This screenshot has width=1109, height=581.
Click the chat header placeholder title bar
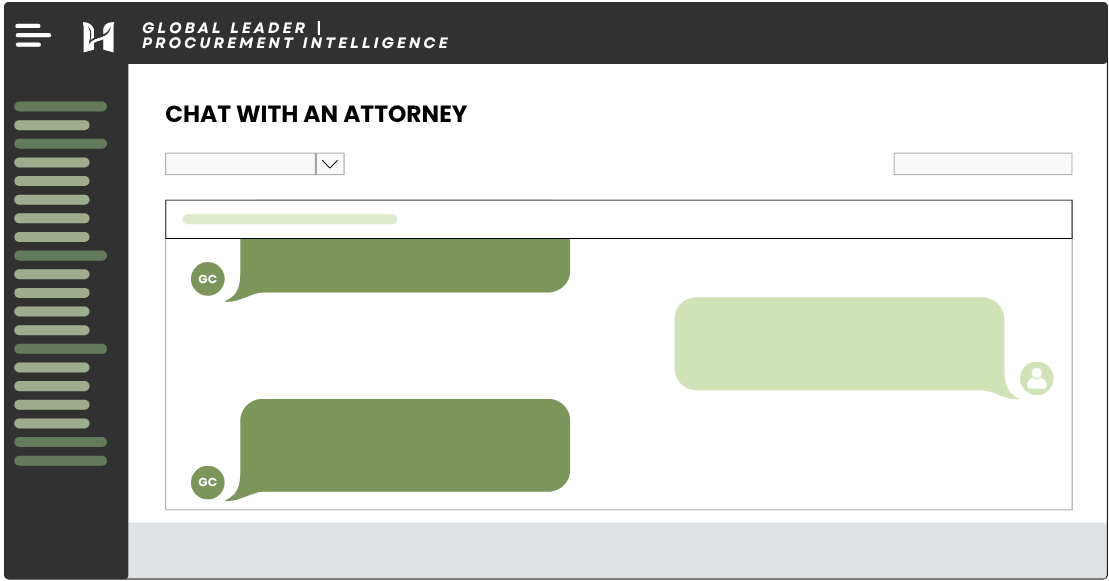[618, 219]
